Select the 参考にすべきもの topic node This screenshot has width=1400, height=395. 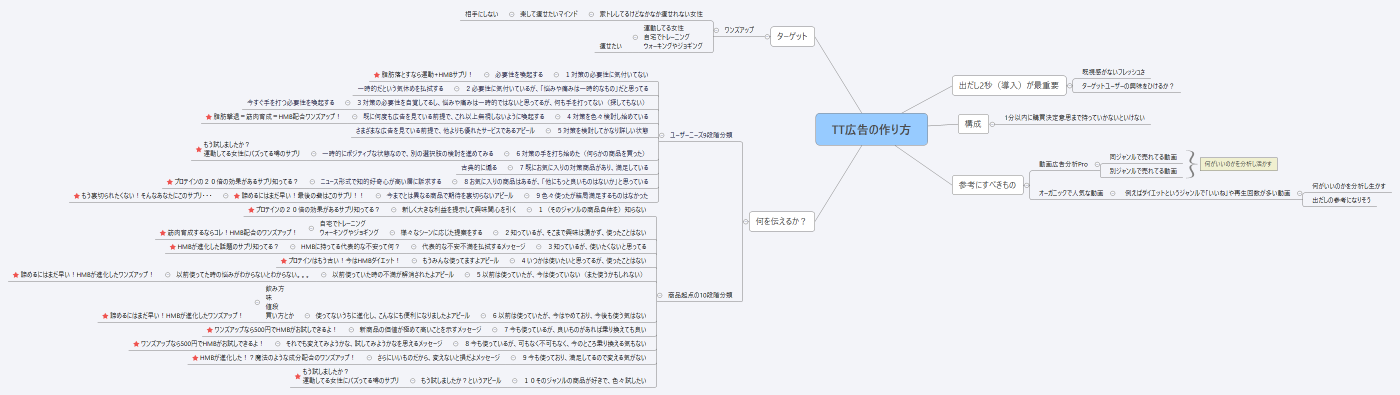point(988,184)
